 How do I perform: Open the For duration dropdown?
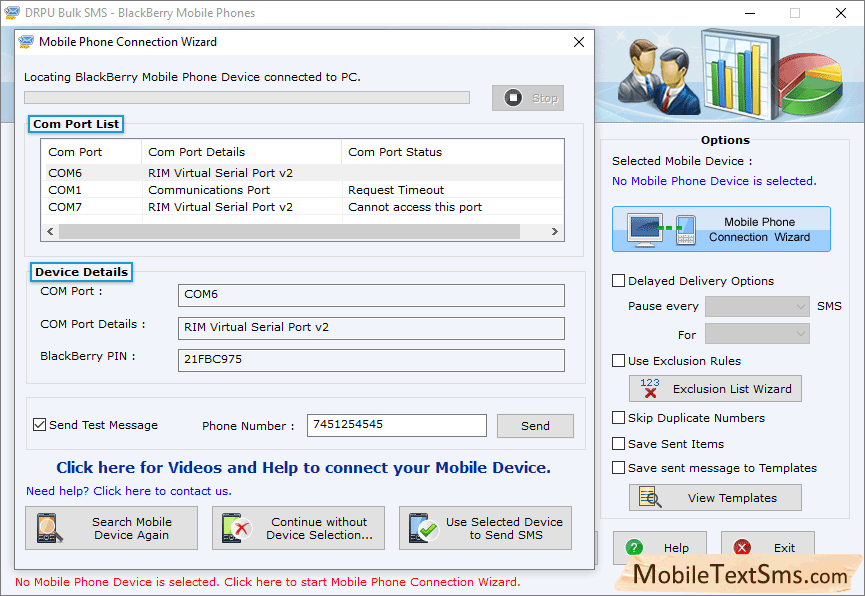coord(757,334)
